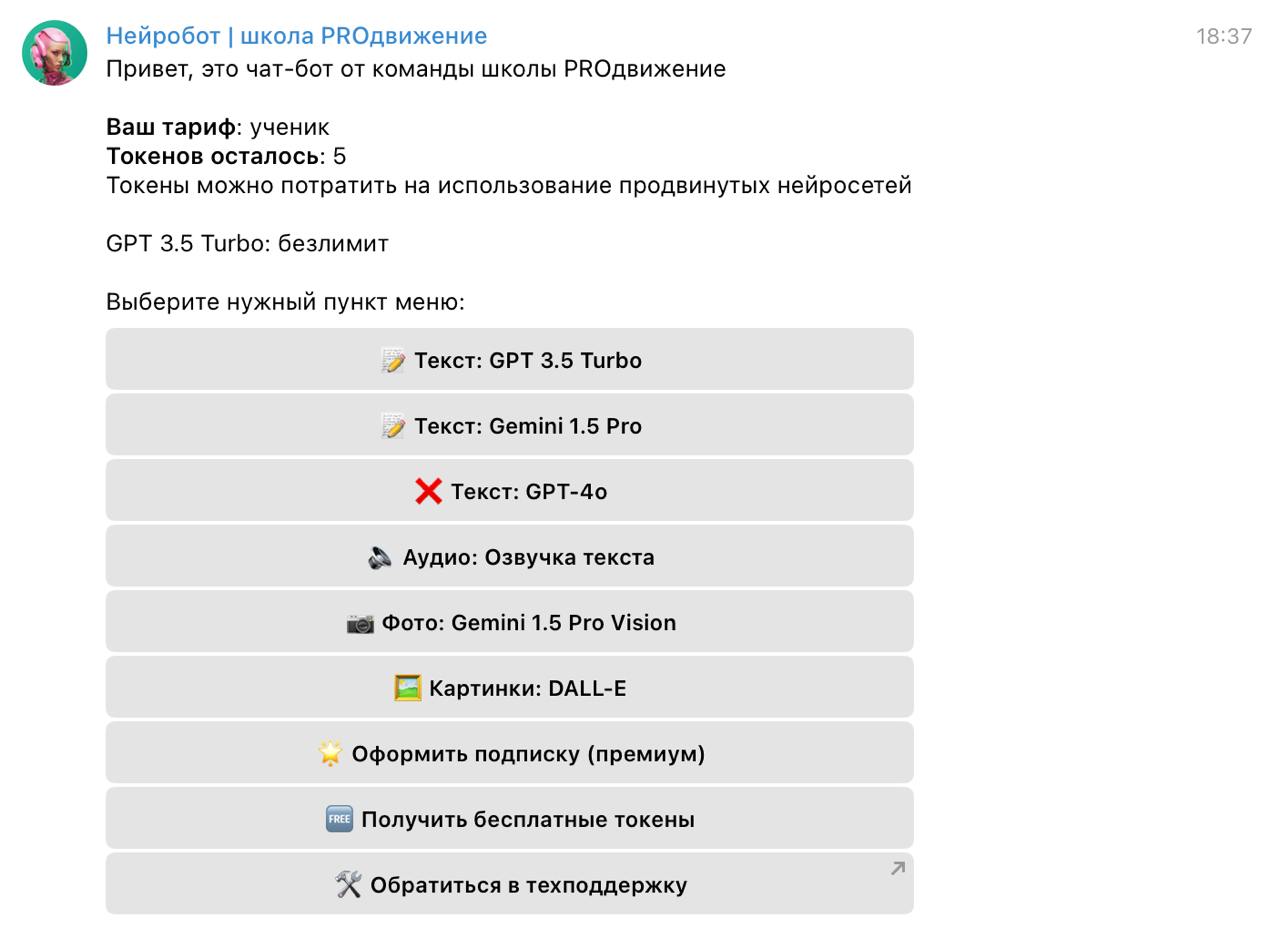Image resolution: width=1280 pixels, height=929 pixels.
Task: Click Оформить подписку (премиум) button
Action: click(x=510, y=754)
